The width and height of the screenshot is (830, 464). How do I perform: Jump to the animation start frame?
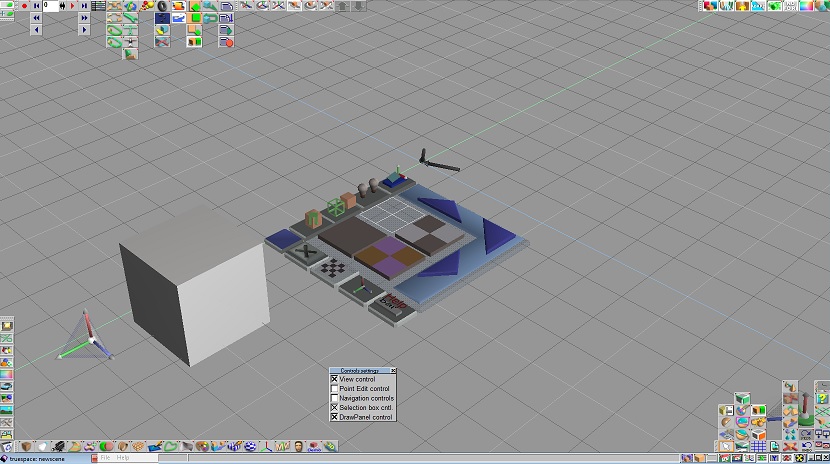36,6
